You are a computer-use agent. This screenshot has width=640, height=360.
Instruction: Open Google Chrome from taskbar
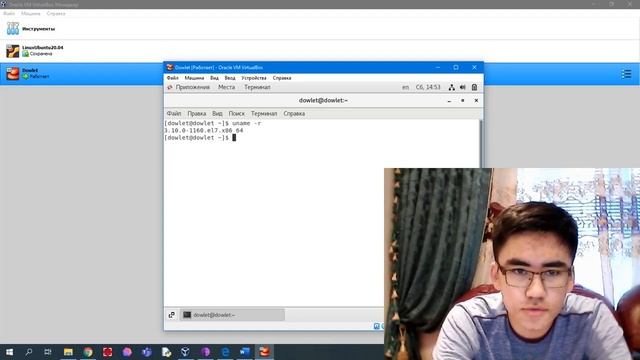click(88, 352)
